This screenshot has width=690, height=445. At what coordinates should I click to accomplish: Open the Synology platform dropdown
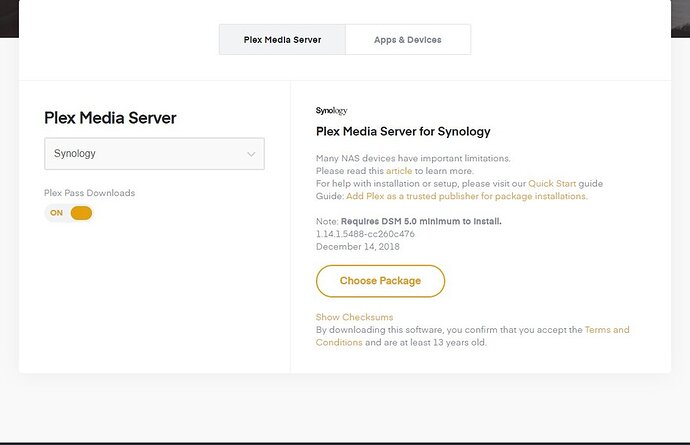154,154
